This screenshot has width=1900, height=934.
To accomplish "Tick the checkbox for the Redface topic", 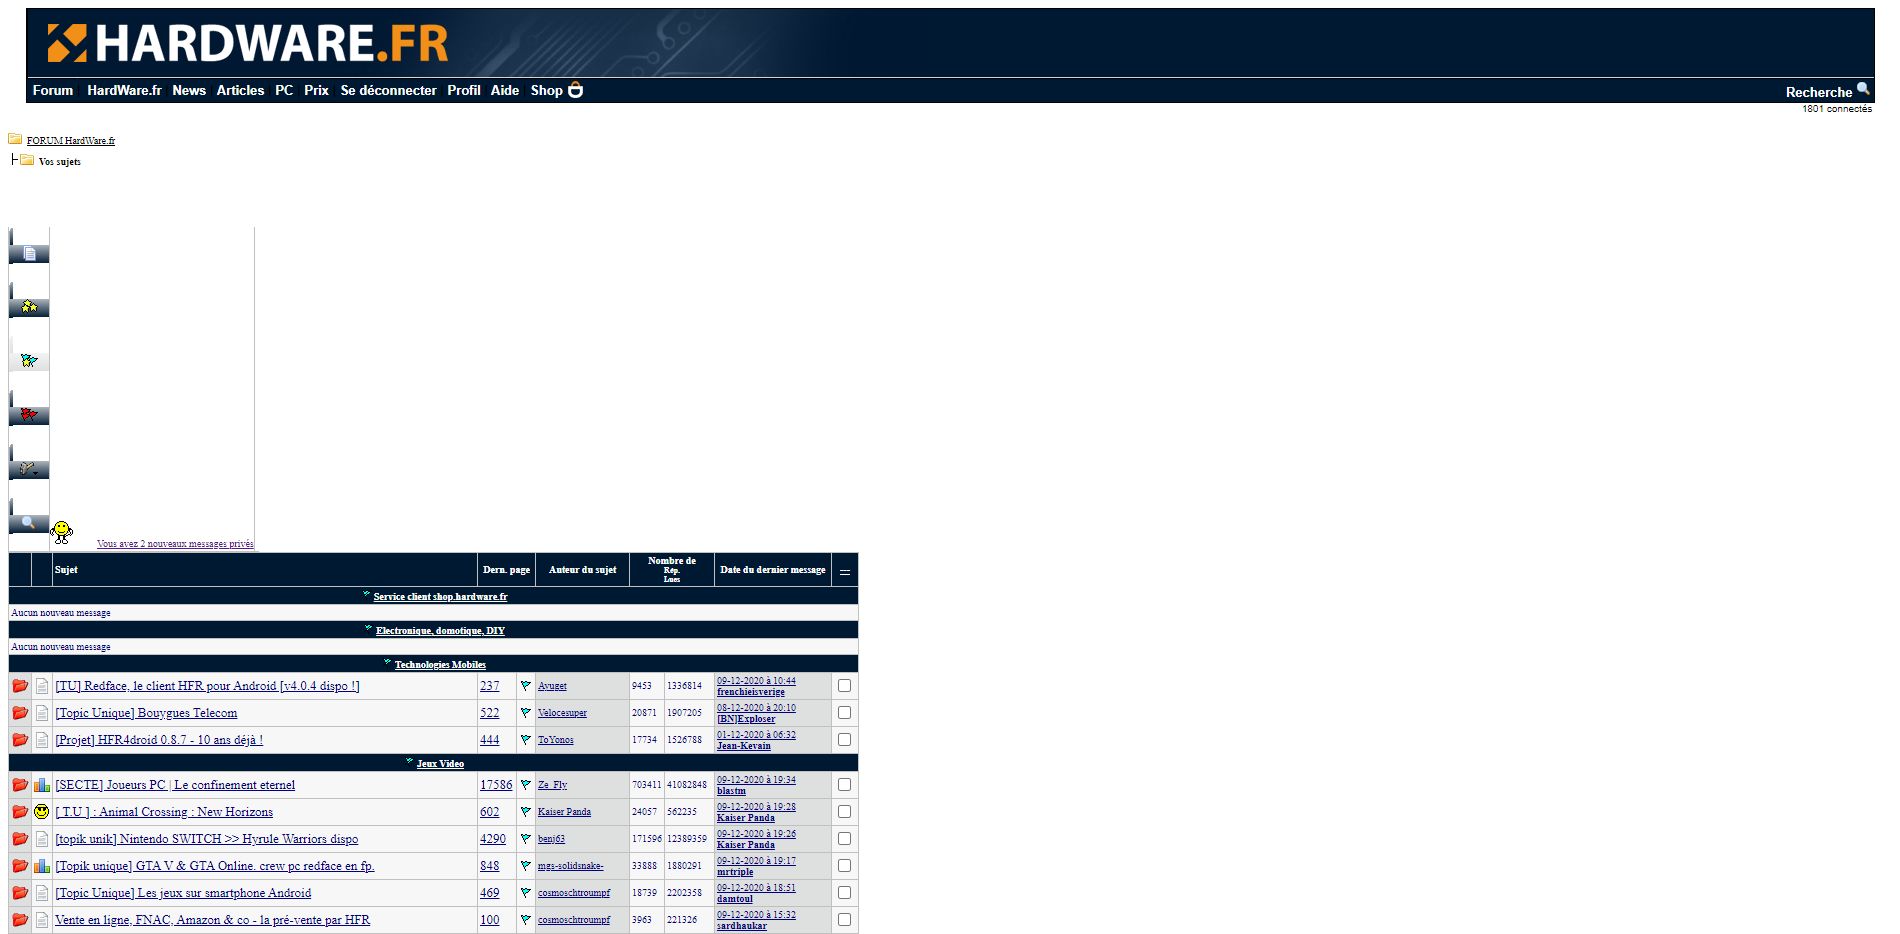I will click(844, 686).
